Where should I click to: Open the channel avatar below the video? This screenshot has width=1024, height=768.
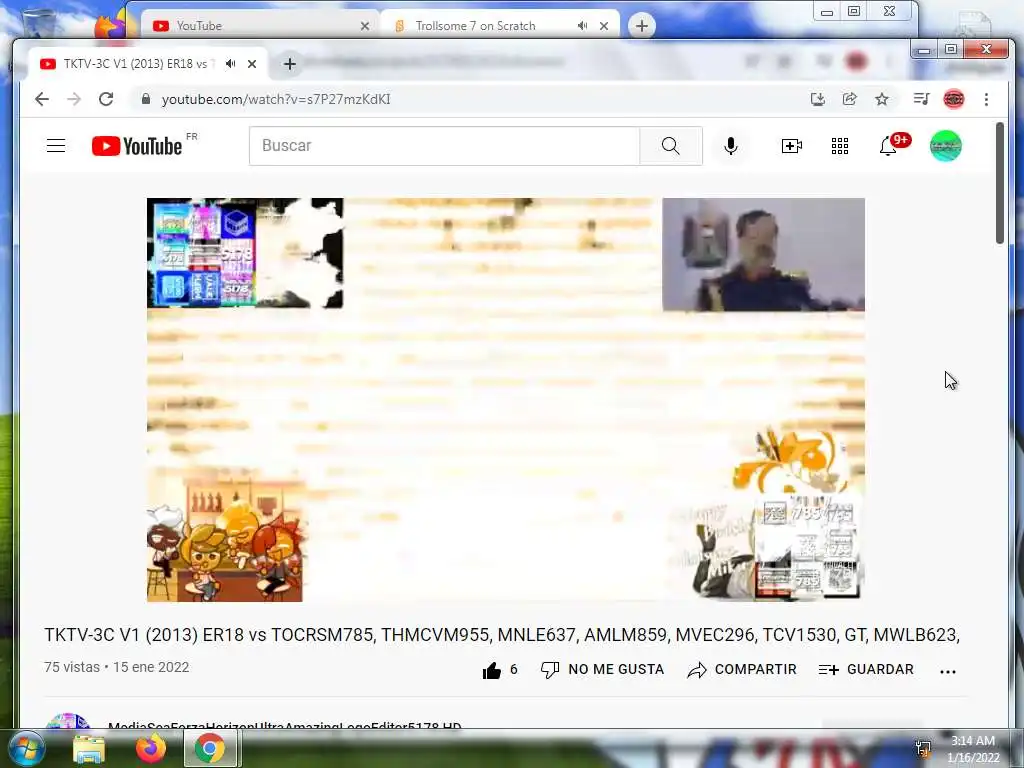(68, 721)
